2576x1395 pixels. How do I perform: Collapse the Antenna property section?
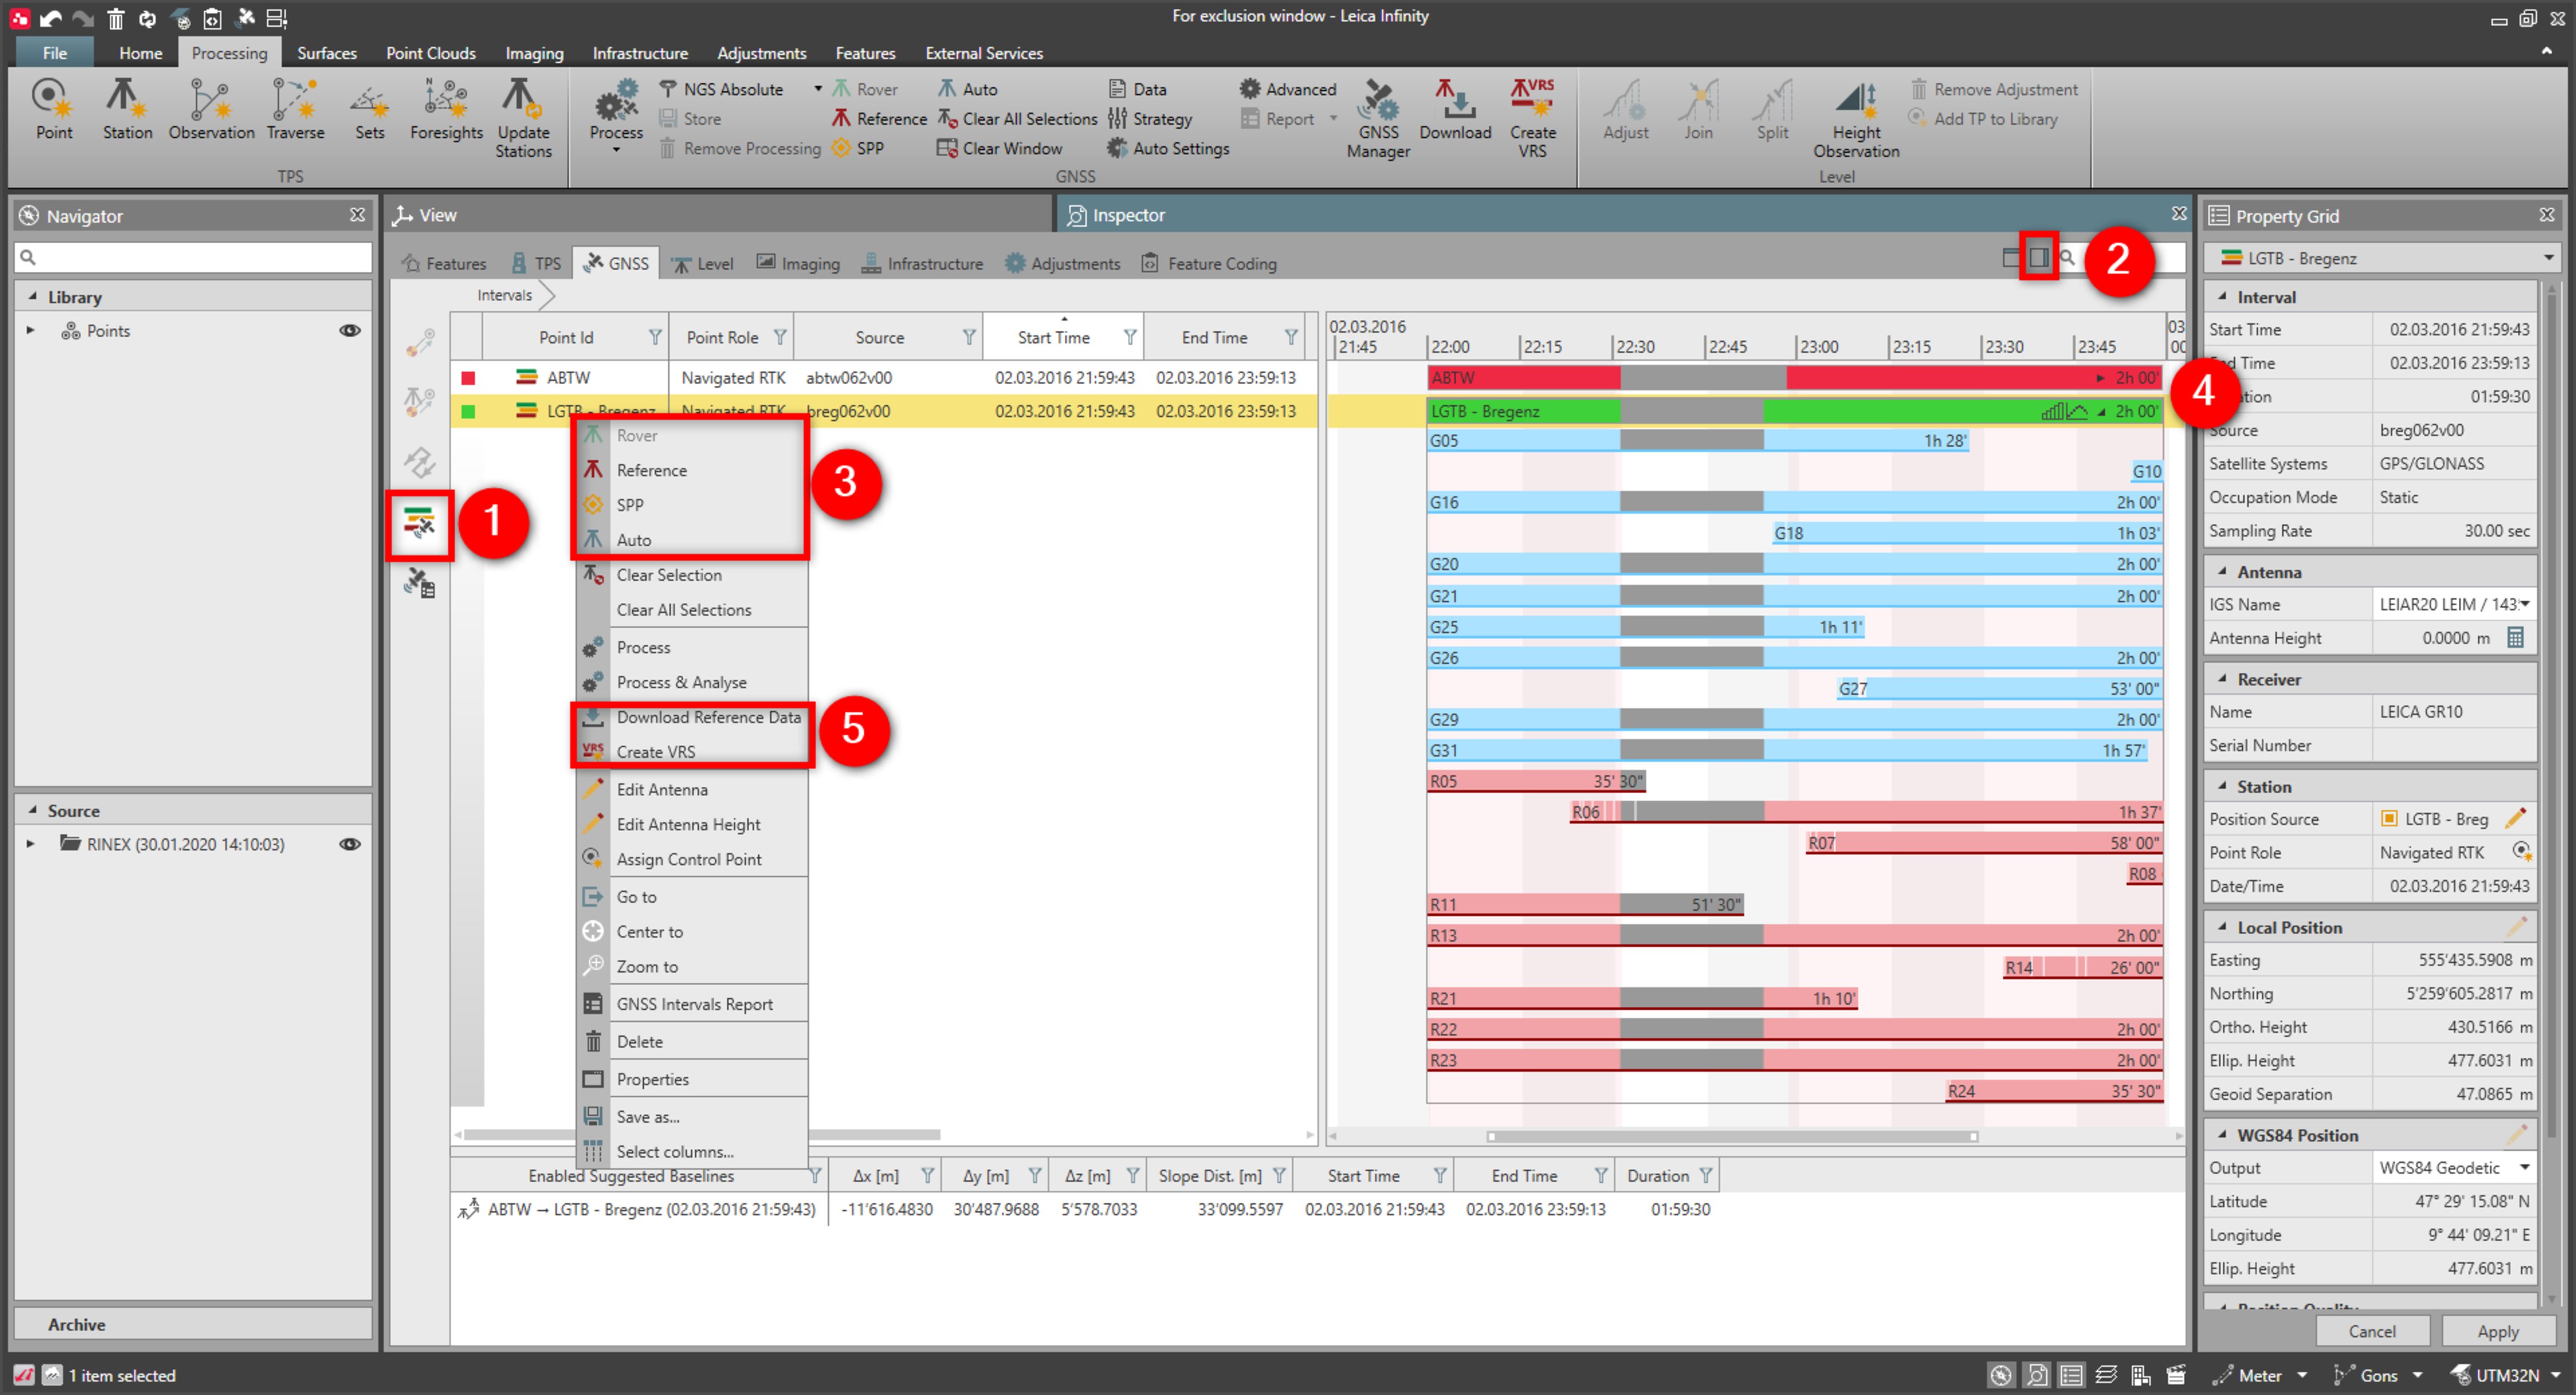(2221, 572)
